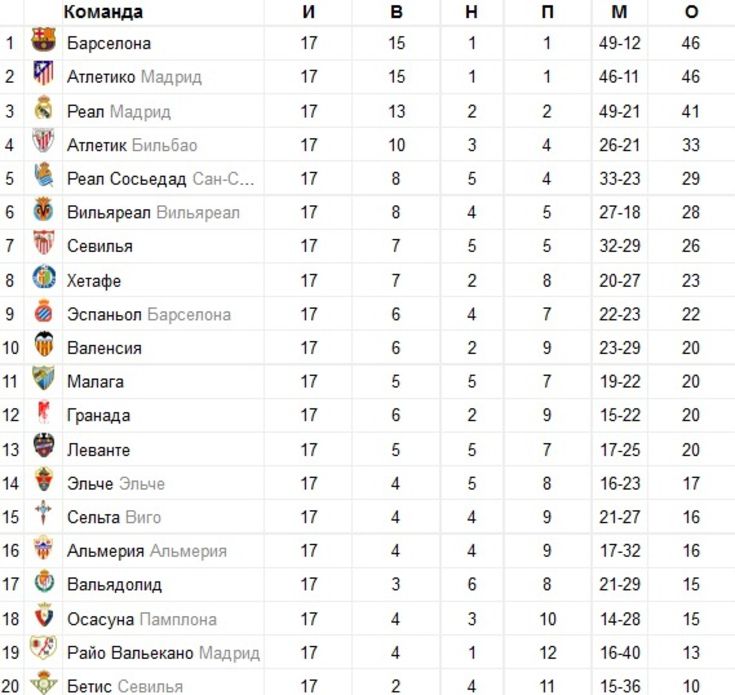Click the Valencia bat crest icon
This screenshot has height=695, width=735.
(44, 344)
